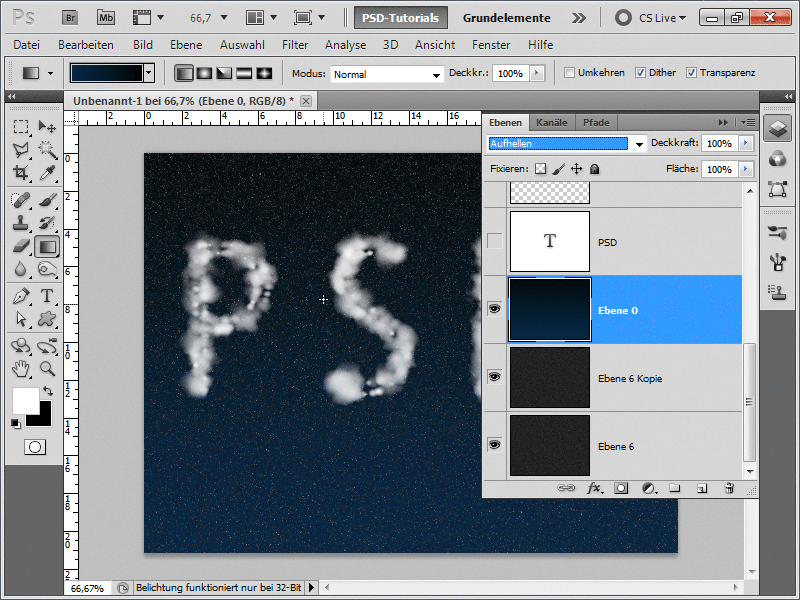Image resolution: width=800 pixels, height=600 pixels.
Task: Toggle Quick Mask mode
Action: click(x=35, y=447)
